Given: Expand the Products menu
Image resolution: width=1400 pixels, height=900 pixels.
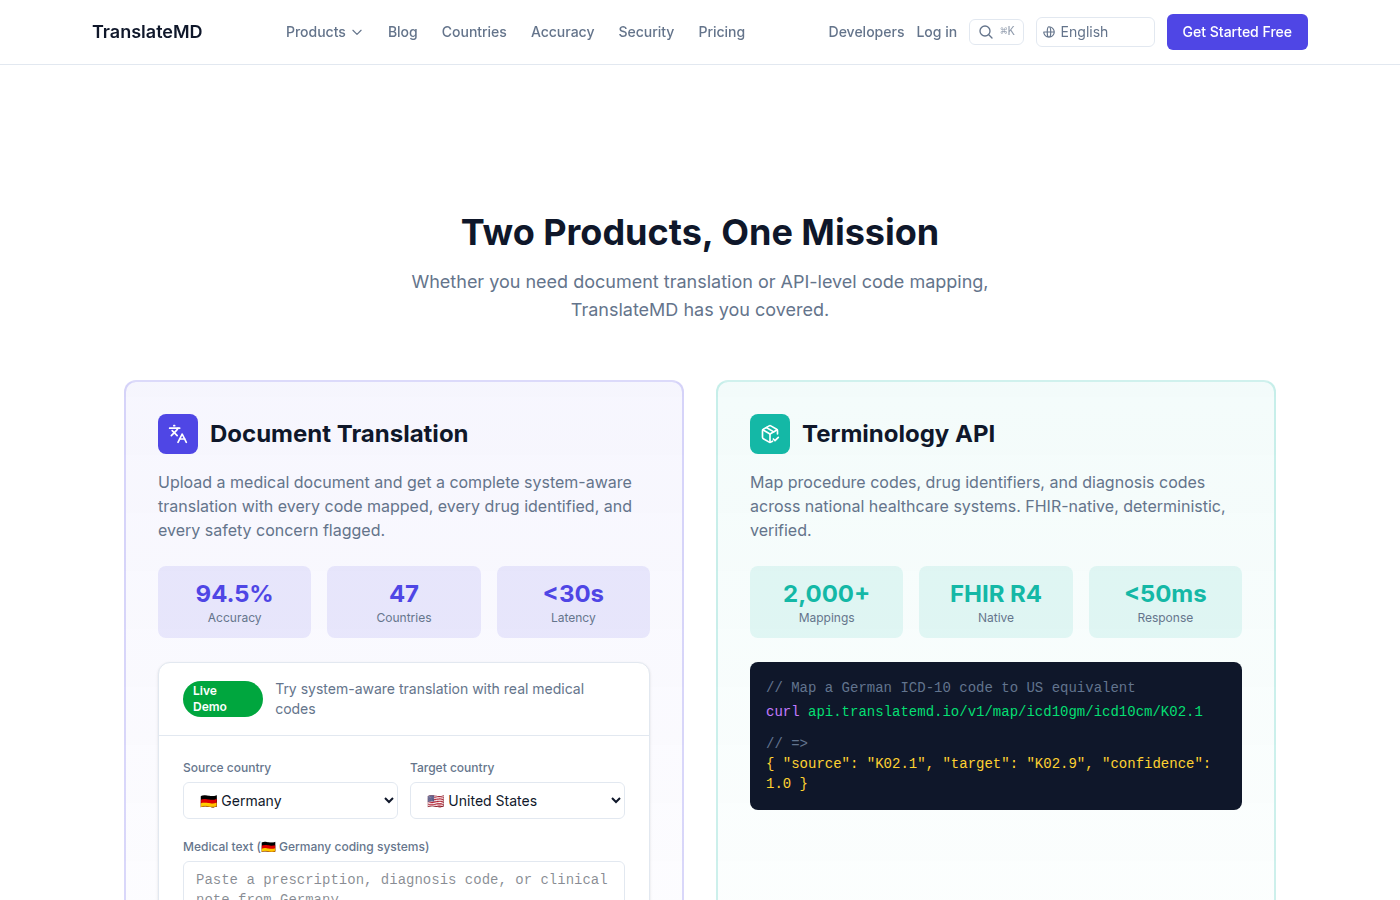Looking at the screenshot, I should [324, 32].
